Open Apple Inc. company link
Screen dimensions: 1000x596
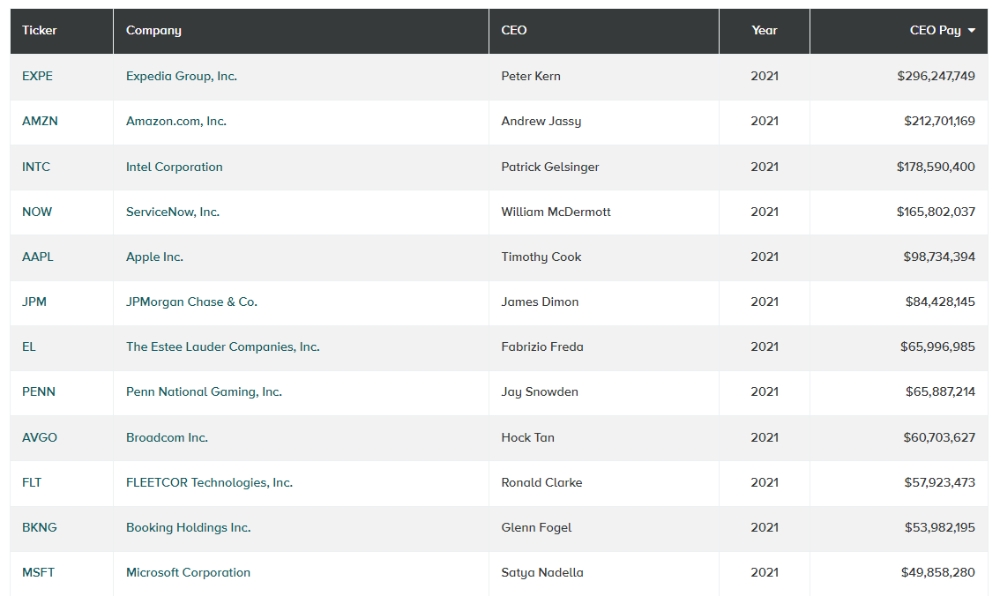click(154, 257)
